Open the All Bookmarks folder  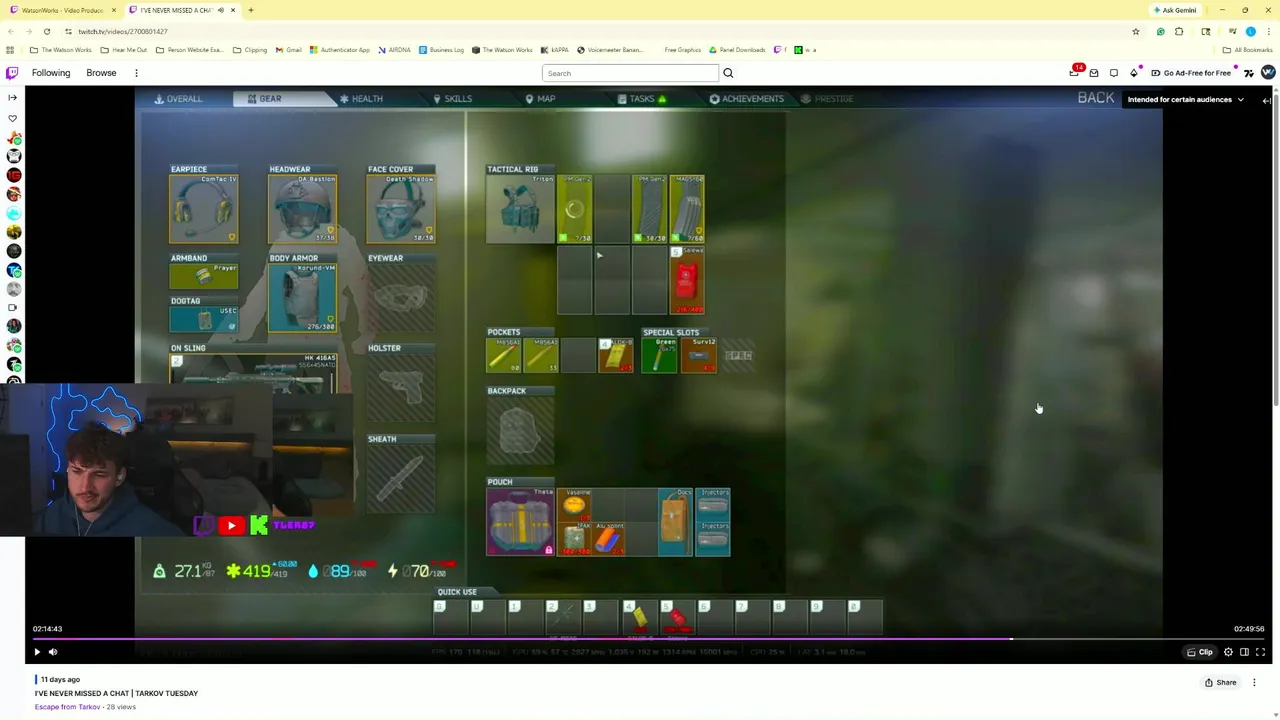[1247, 50]
